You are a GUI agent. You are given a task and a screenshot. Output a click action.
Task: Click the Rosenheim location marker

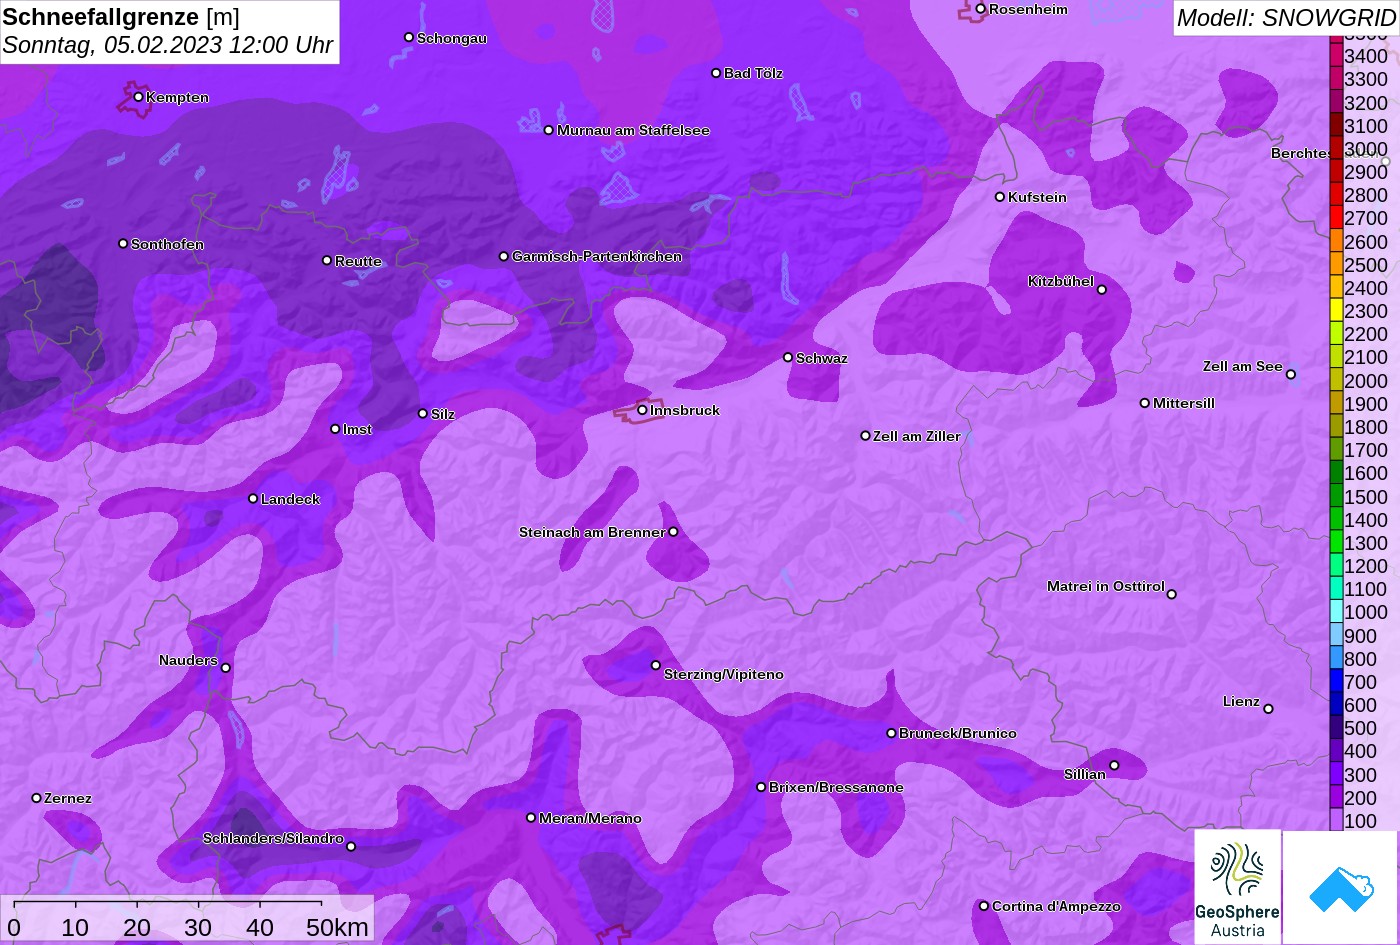980,9
